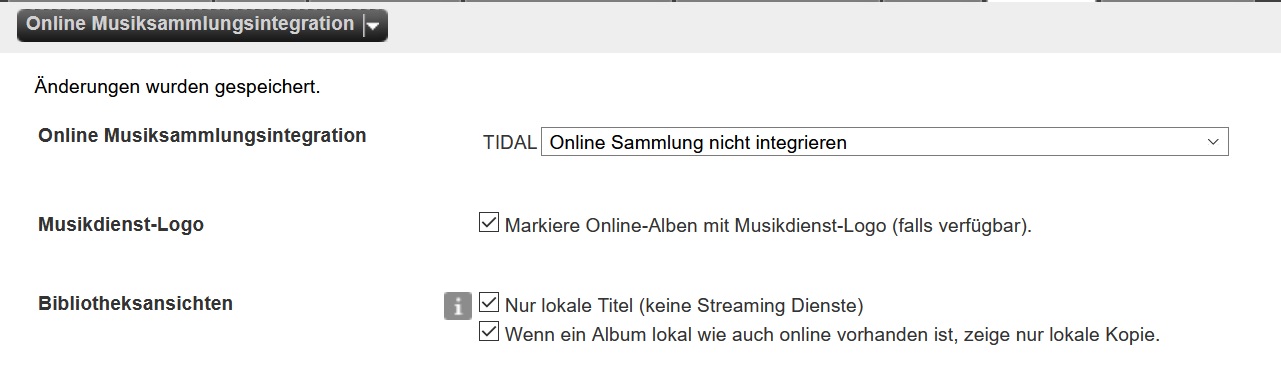Image resolution: width=1281 pixels, height=388 pixels.
Task: Disable the 'zeige nur lokale Kopie' checkbox
Action: click(489, 332)
